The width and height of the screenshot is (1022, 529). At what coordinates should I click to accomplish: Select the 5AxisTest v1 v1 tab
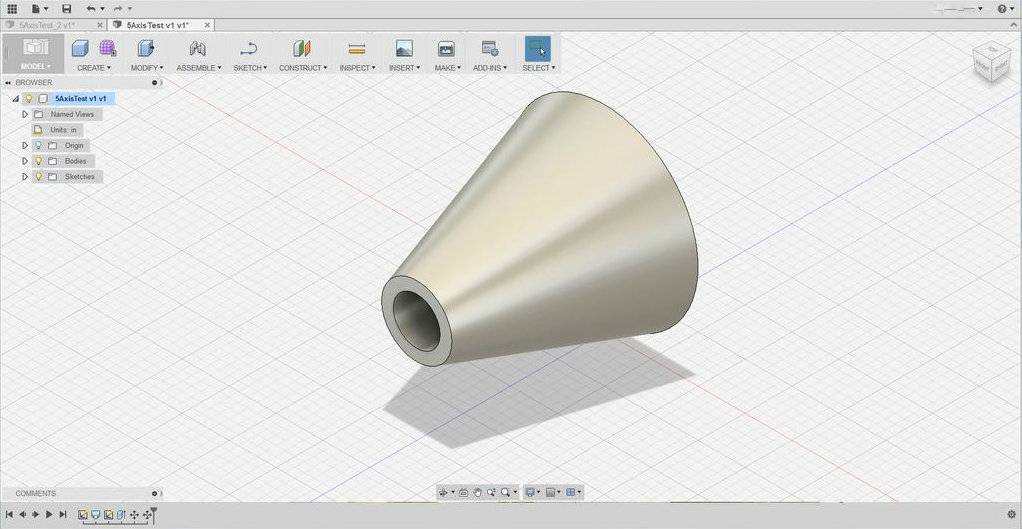157,25
